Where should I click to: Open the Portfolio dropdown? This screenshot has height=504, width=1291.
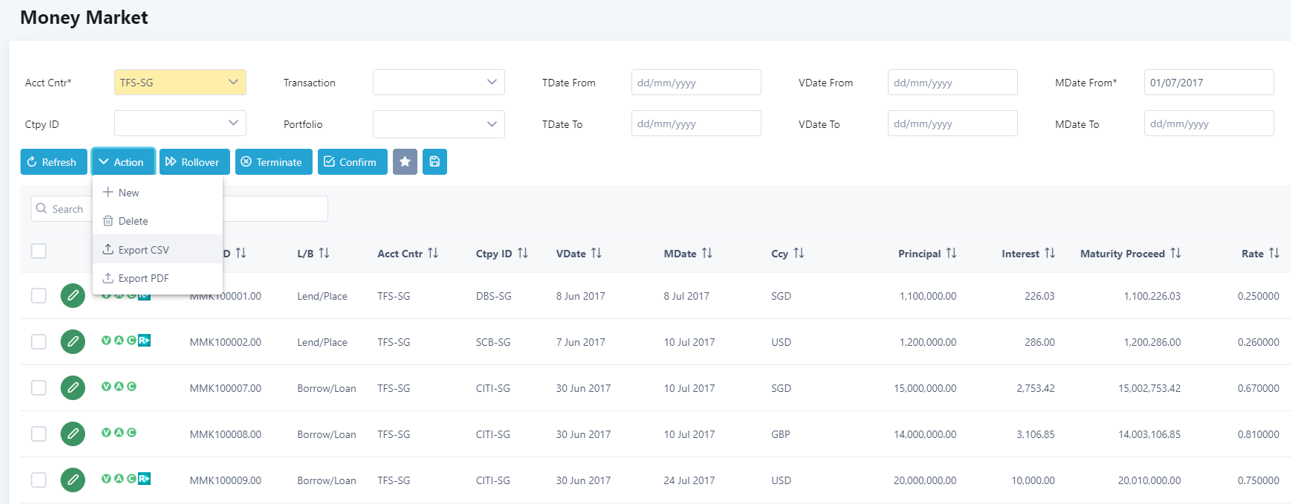pos(438,124)
